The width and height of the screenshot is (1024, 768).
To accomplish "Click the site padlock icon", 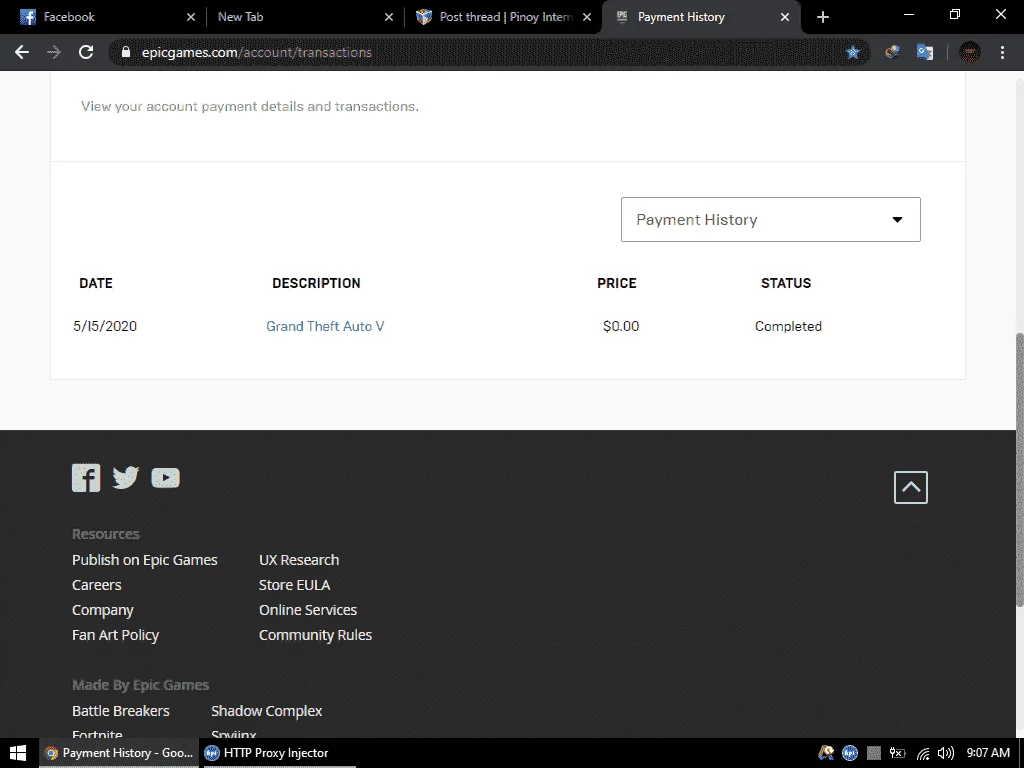I will tap(126, 52).
